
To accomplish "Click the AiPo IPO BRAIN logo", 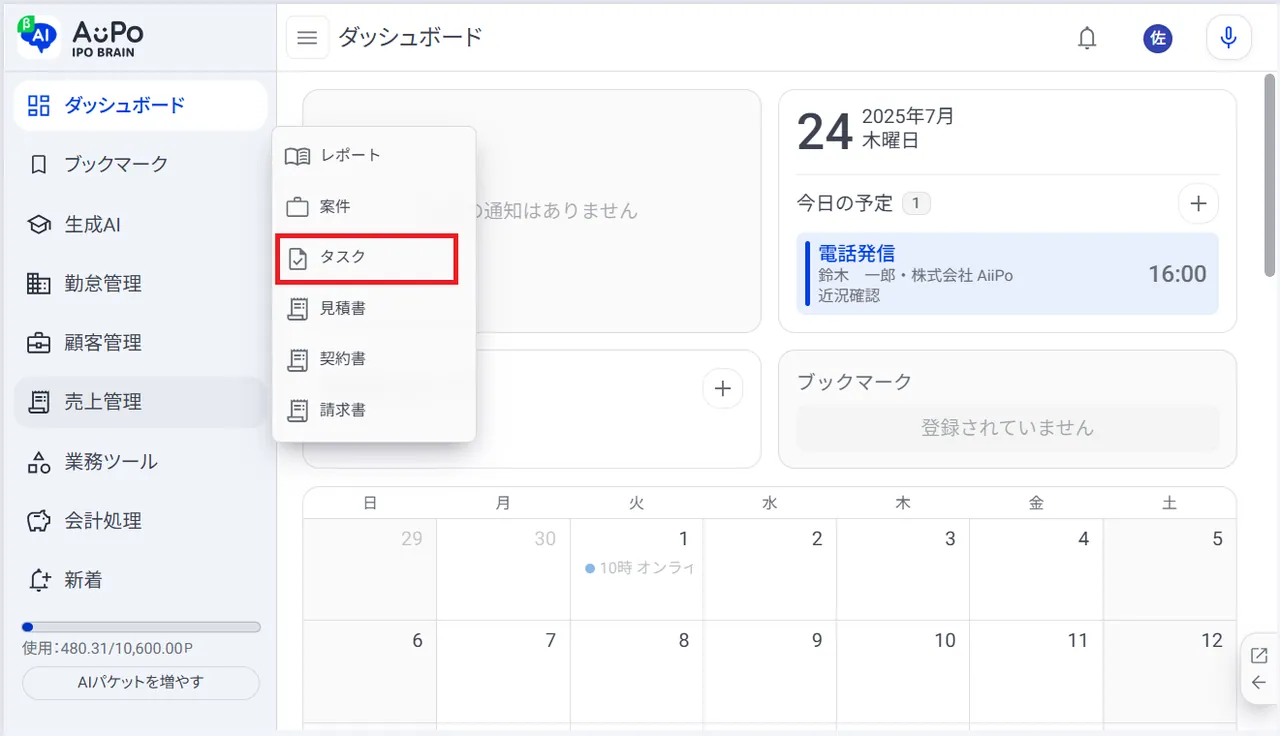I will [80, 37].
